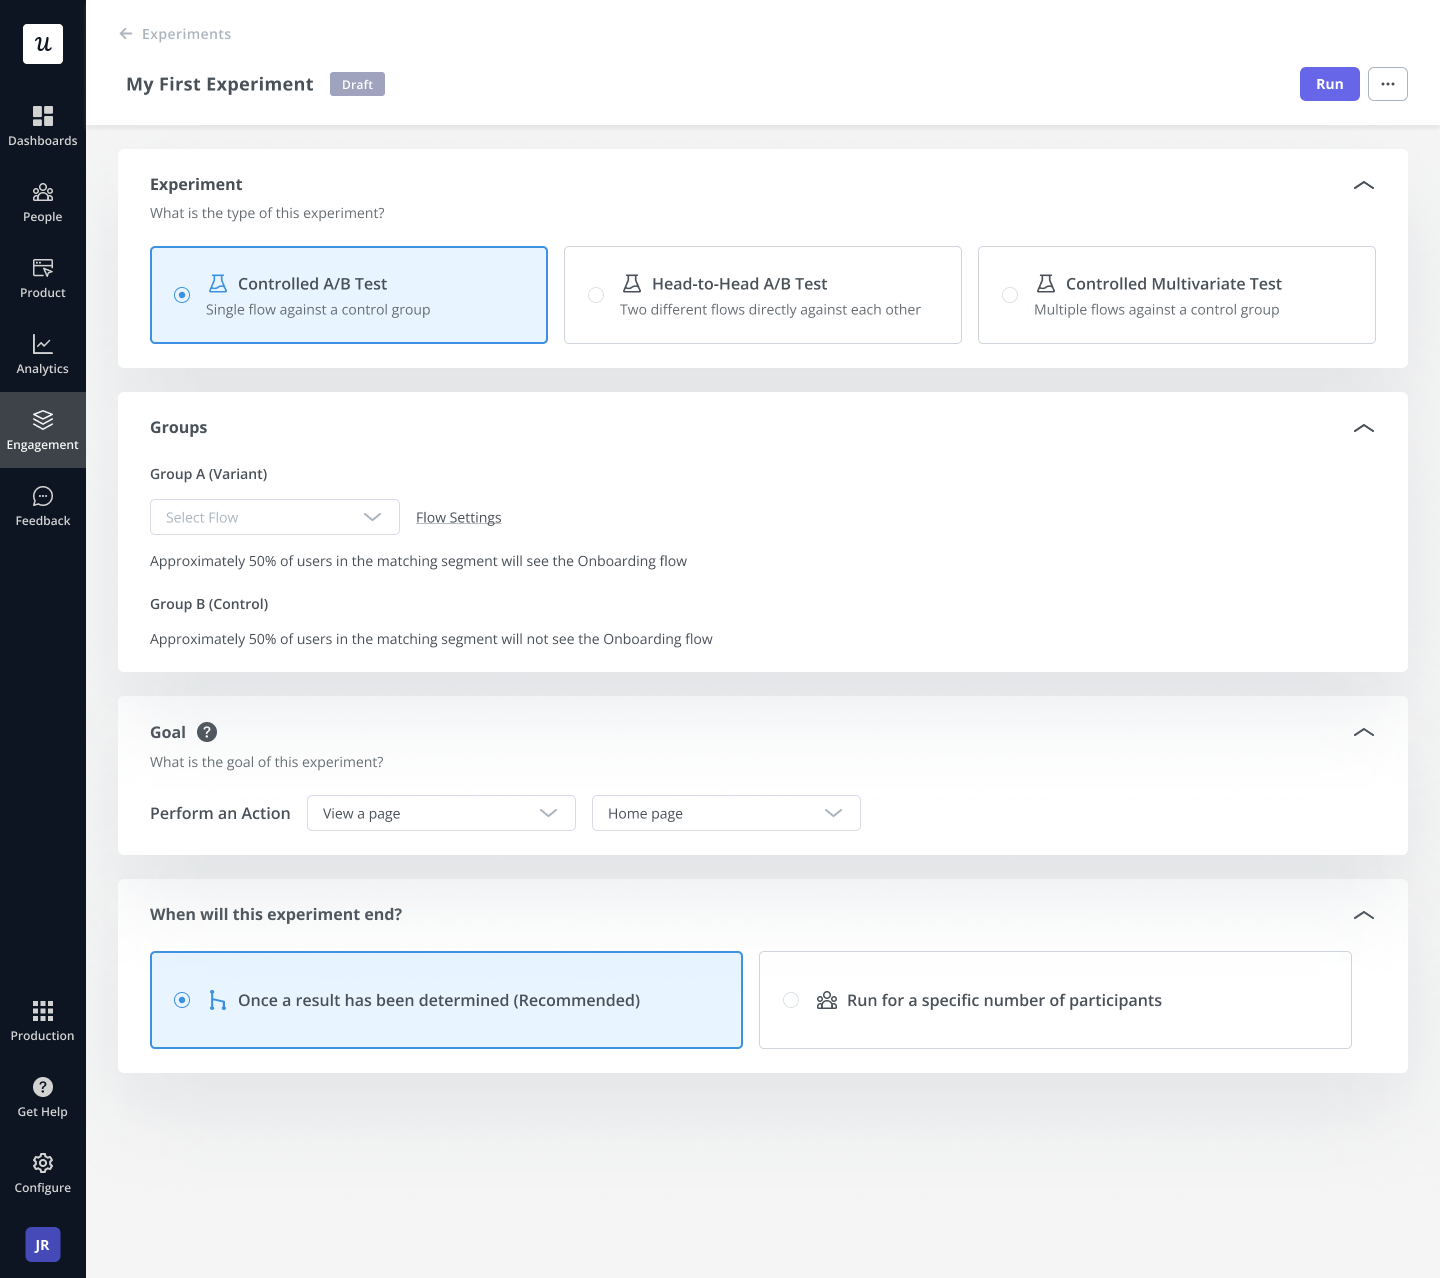Screen dimensions: 1440x1278
Task: Open Flow Settings for Group A
Action: 458,517
